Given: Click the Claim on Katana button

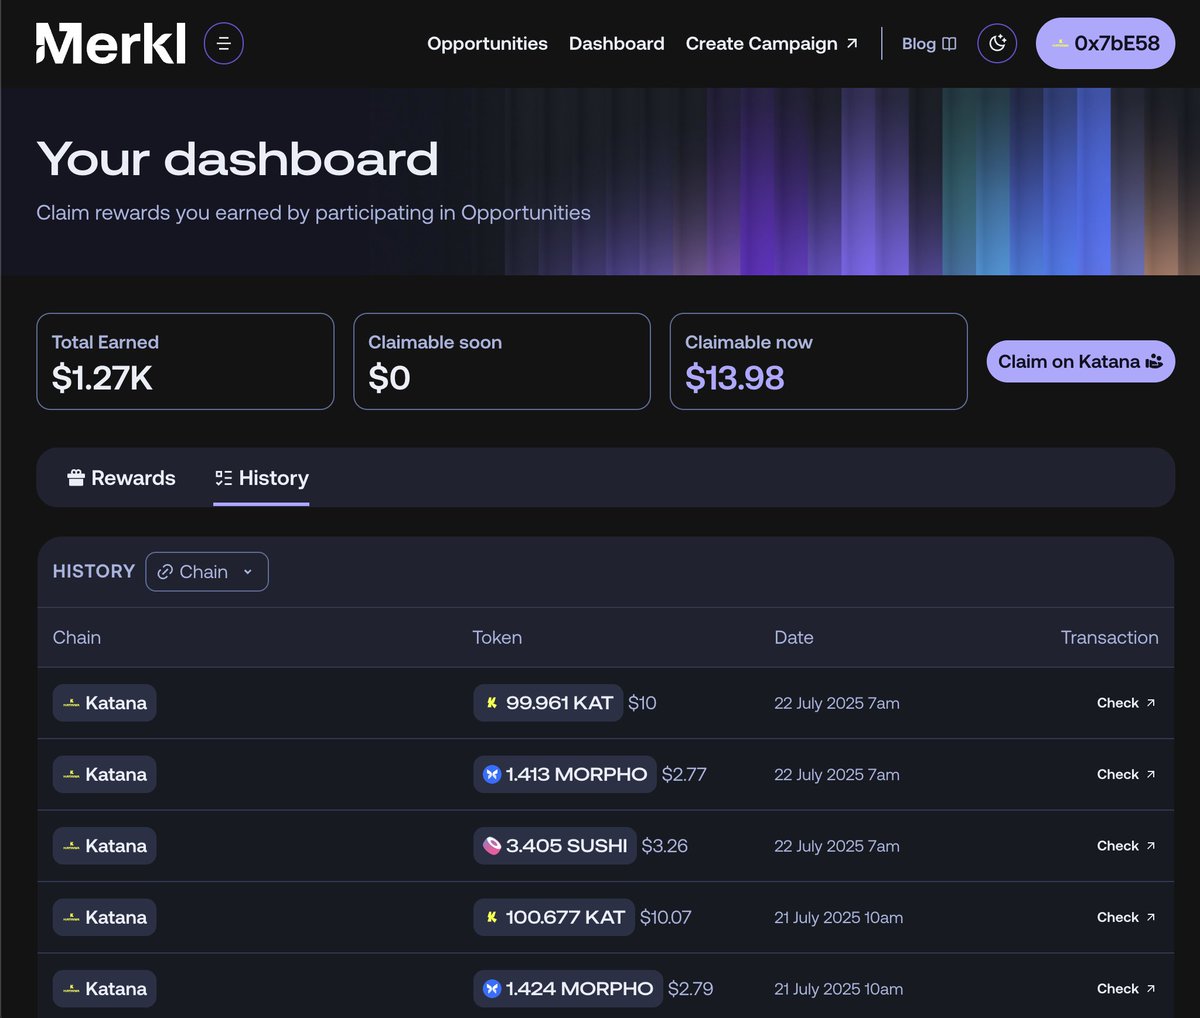Looking at the screenshot, I should (1080, 362).
